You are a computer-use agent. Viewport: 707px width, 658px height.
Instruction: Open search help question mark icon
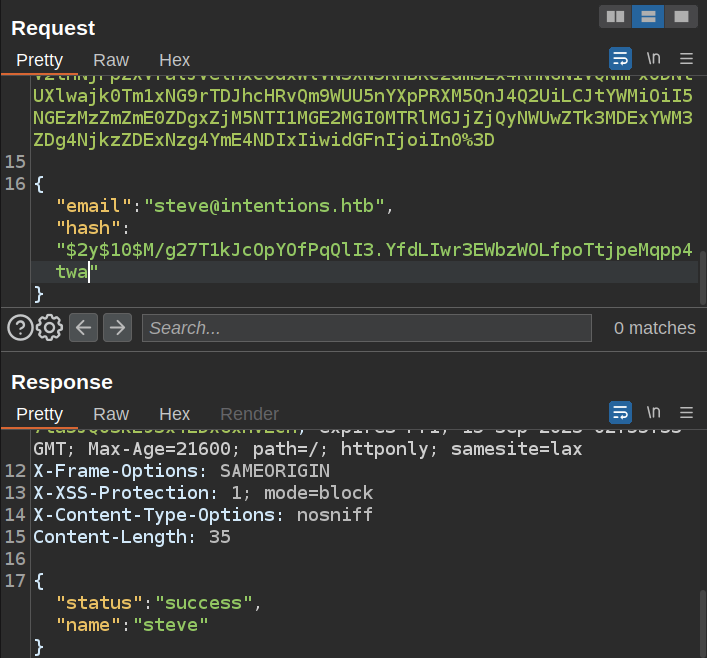coord(19,327)
